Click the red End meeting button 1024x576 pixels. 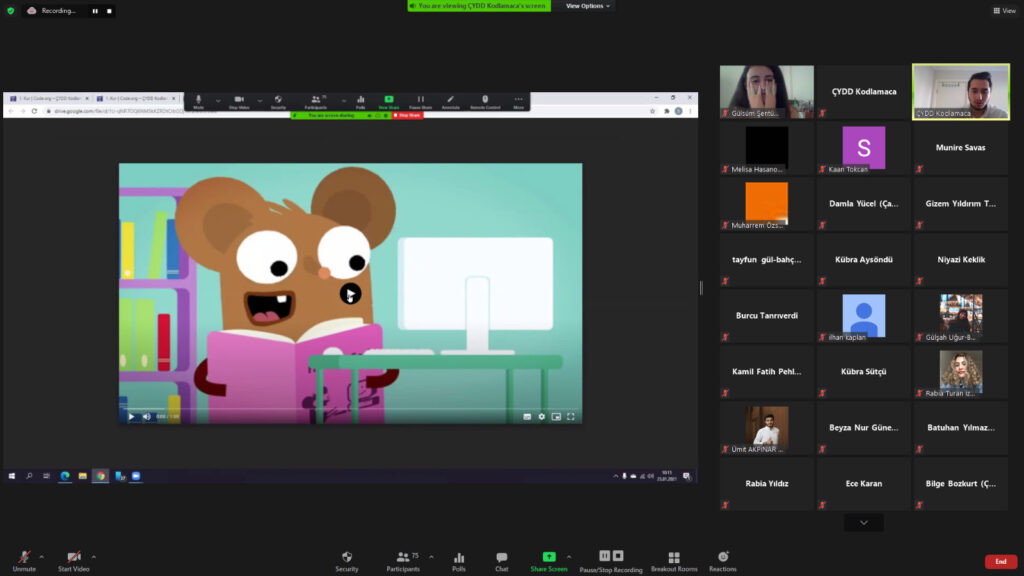(x=1000, y=562)
